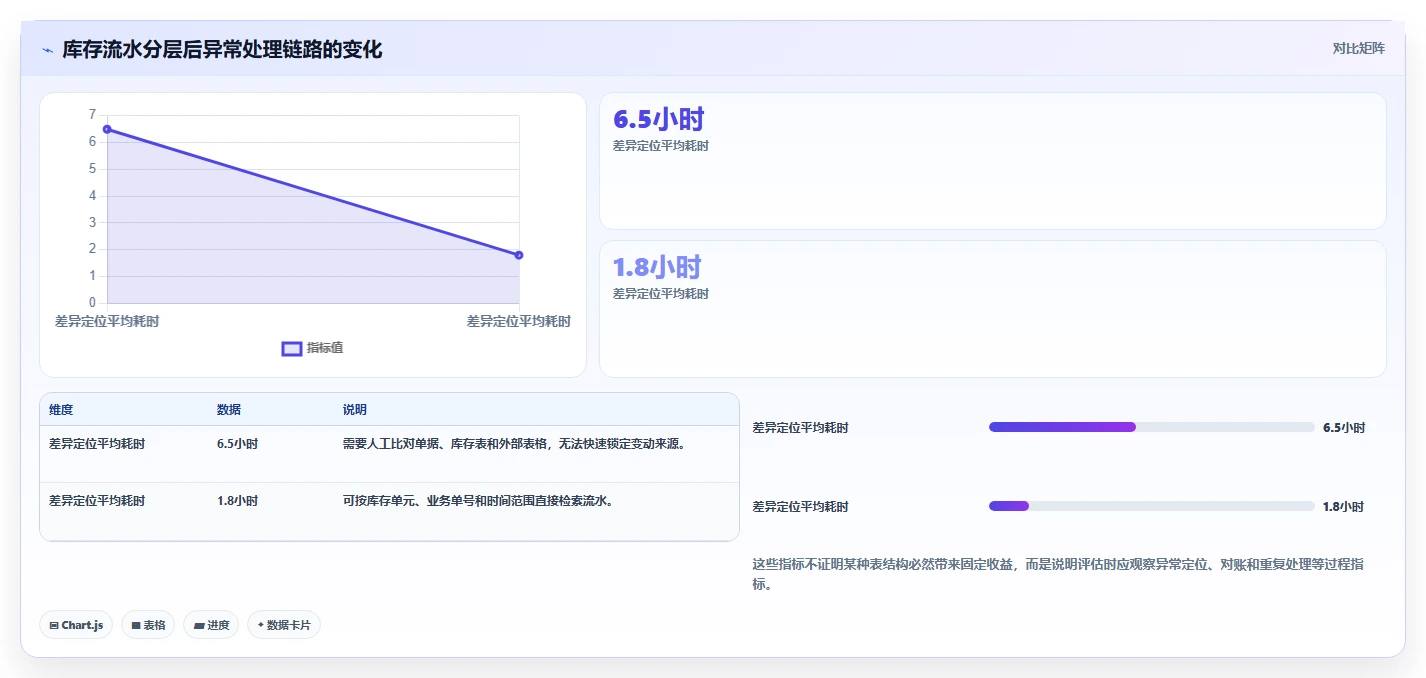Click the title 库存流水分层后异常处理链路的变化
Image resolution: width=1426 pixels, height=678 pixels.
point(222,49)
